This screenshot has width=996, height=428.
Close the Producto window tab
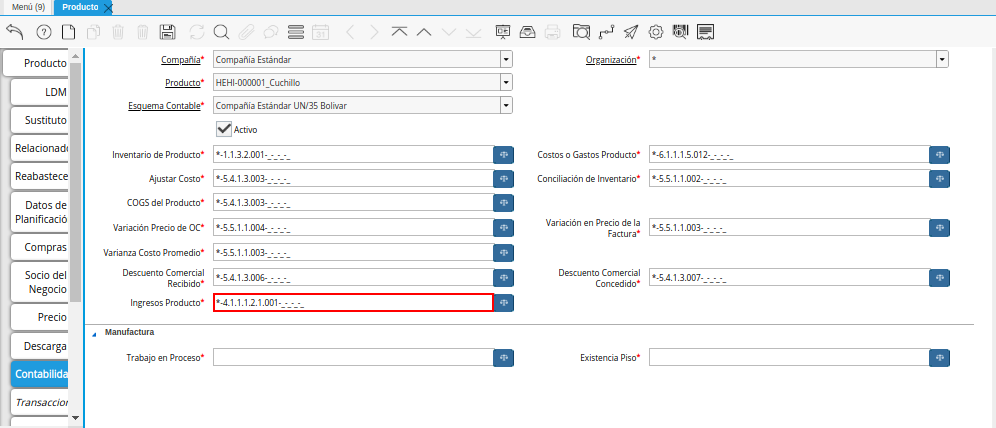pyautogui.click(x=108, y=8)
